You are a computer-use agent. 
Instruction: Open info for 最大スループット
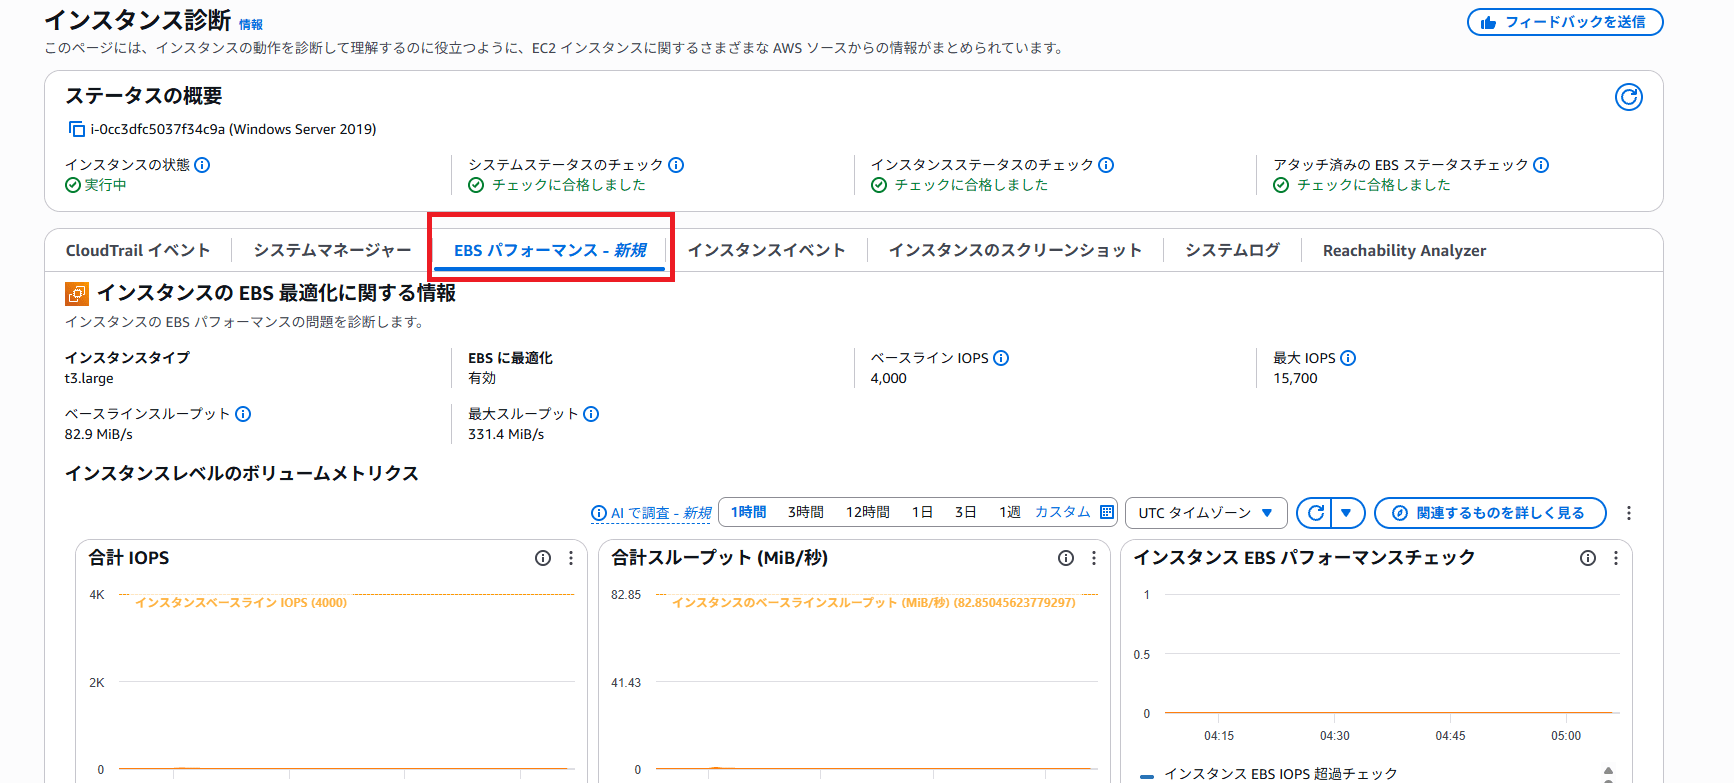[591, 414]
